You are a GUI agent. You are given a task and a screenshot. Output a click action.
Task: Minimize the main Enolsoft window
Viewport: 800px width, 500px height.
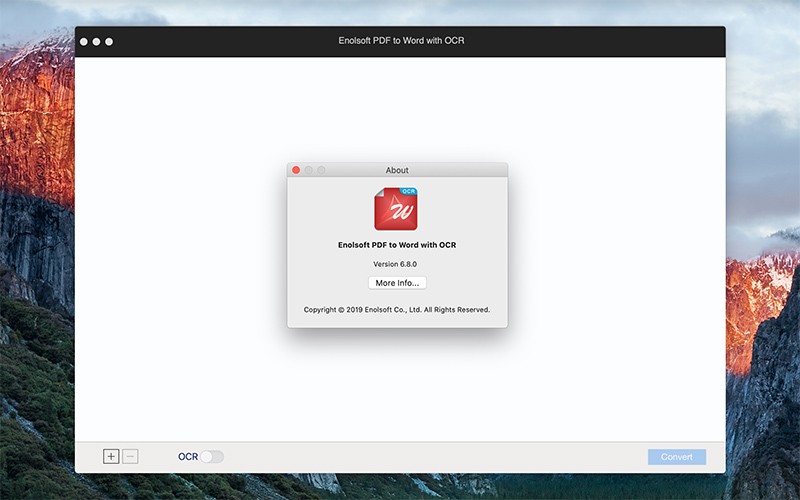click(x=96, y=42)
